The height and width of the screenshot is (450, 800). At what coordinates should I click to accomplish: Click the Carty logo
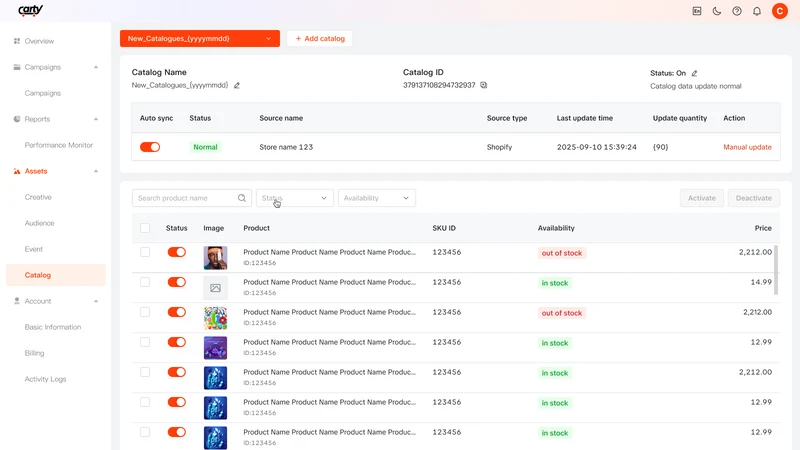pyautogui.click(x=30, y=10)
